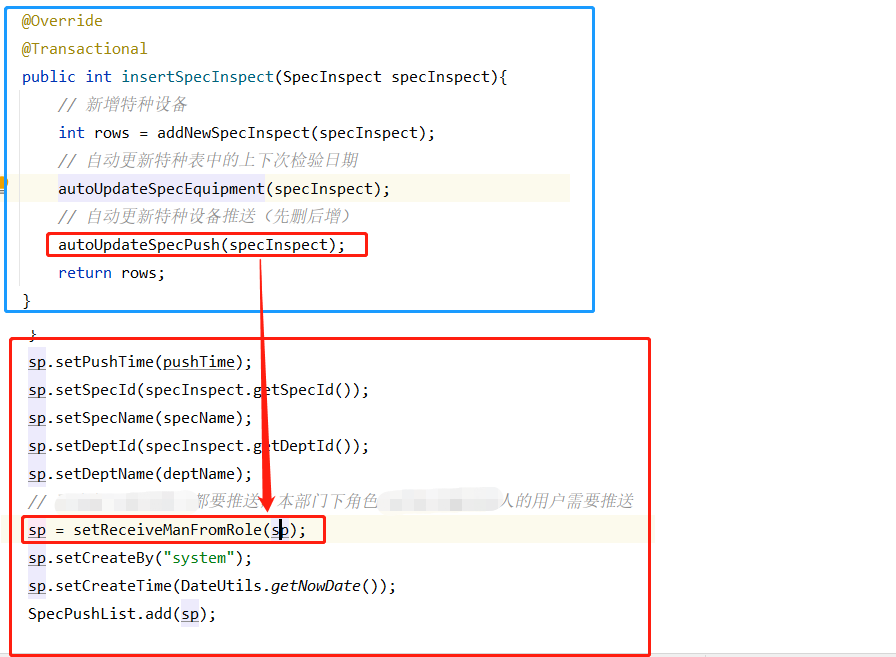896x657 pixels.
Task: Click the SpecInspect parameter type in signature
Action: 332,77
